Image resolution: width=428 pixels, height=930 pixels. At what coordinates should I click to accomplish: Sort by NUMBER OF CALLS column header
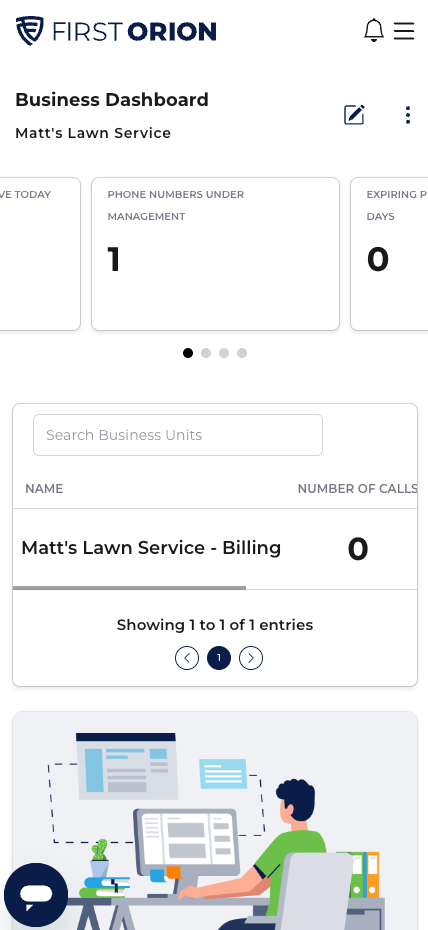pos(357,489)
